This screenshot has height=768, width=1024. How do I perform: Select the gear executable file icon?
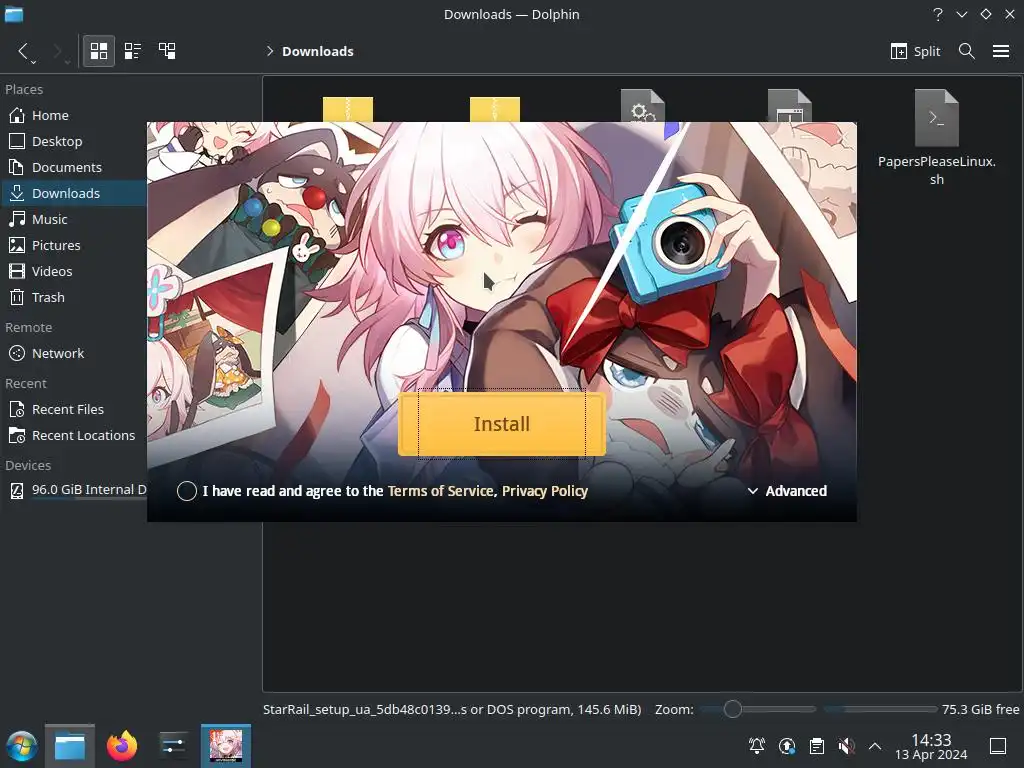[643, 105]
